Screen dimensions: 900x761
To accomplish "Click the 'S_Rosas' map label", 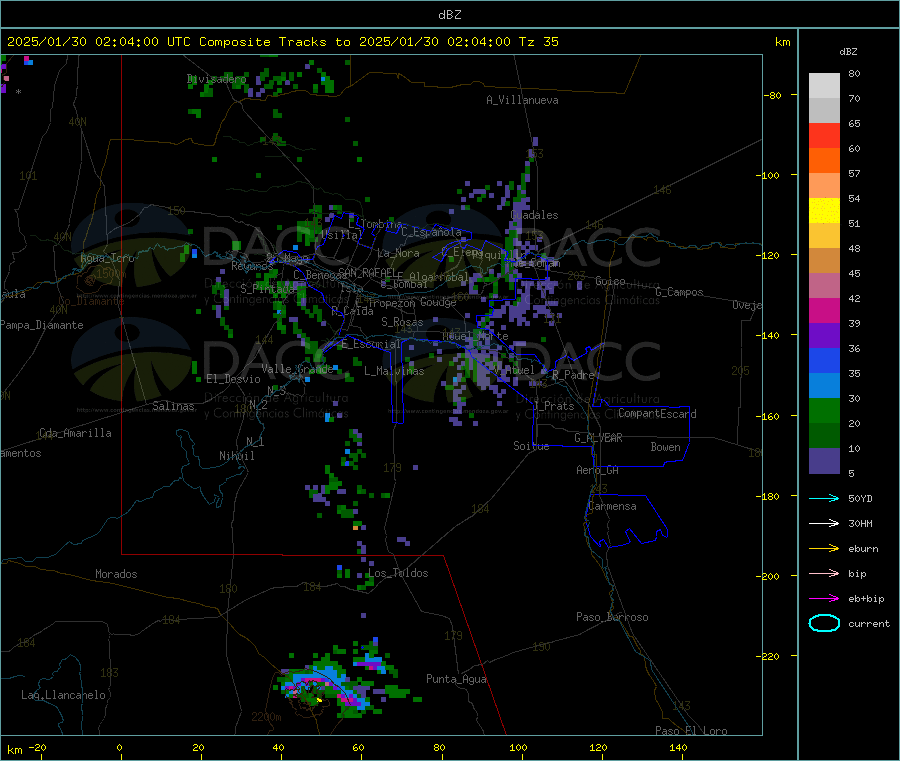I will click(402, 322).
